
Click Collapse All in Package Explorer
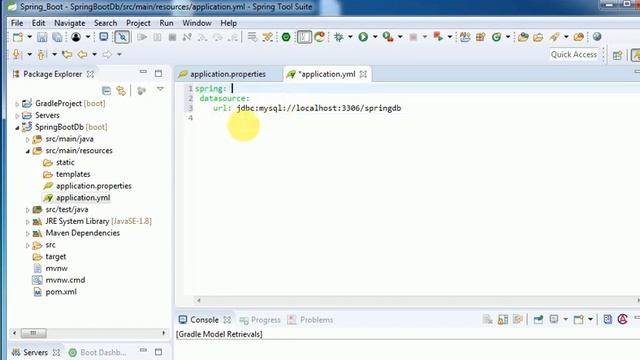106,90
